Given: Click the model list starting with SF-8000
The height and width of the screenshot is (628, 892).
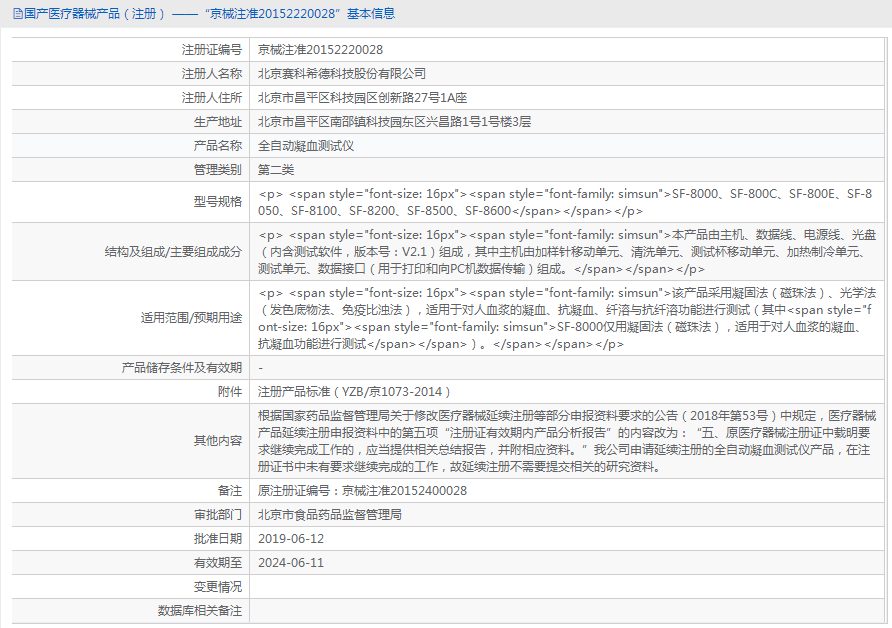Looking at the screenshot, I should [x=565, y=203].
